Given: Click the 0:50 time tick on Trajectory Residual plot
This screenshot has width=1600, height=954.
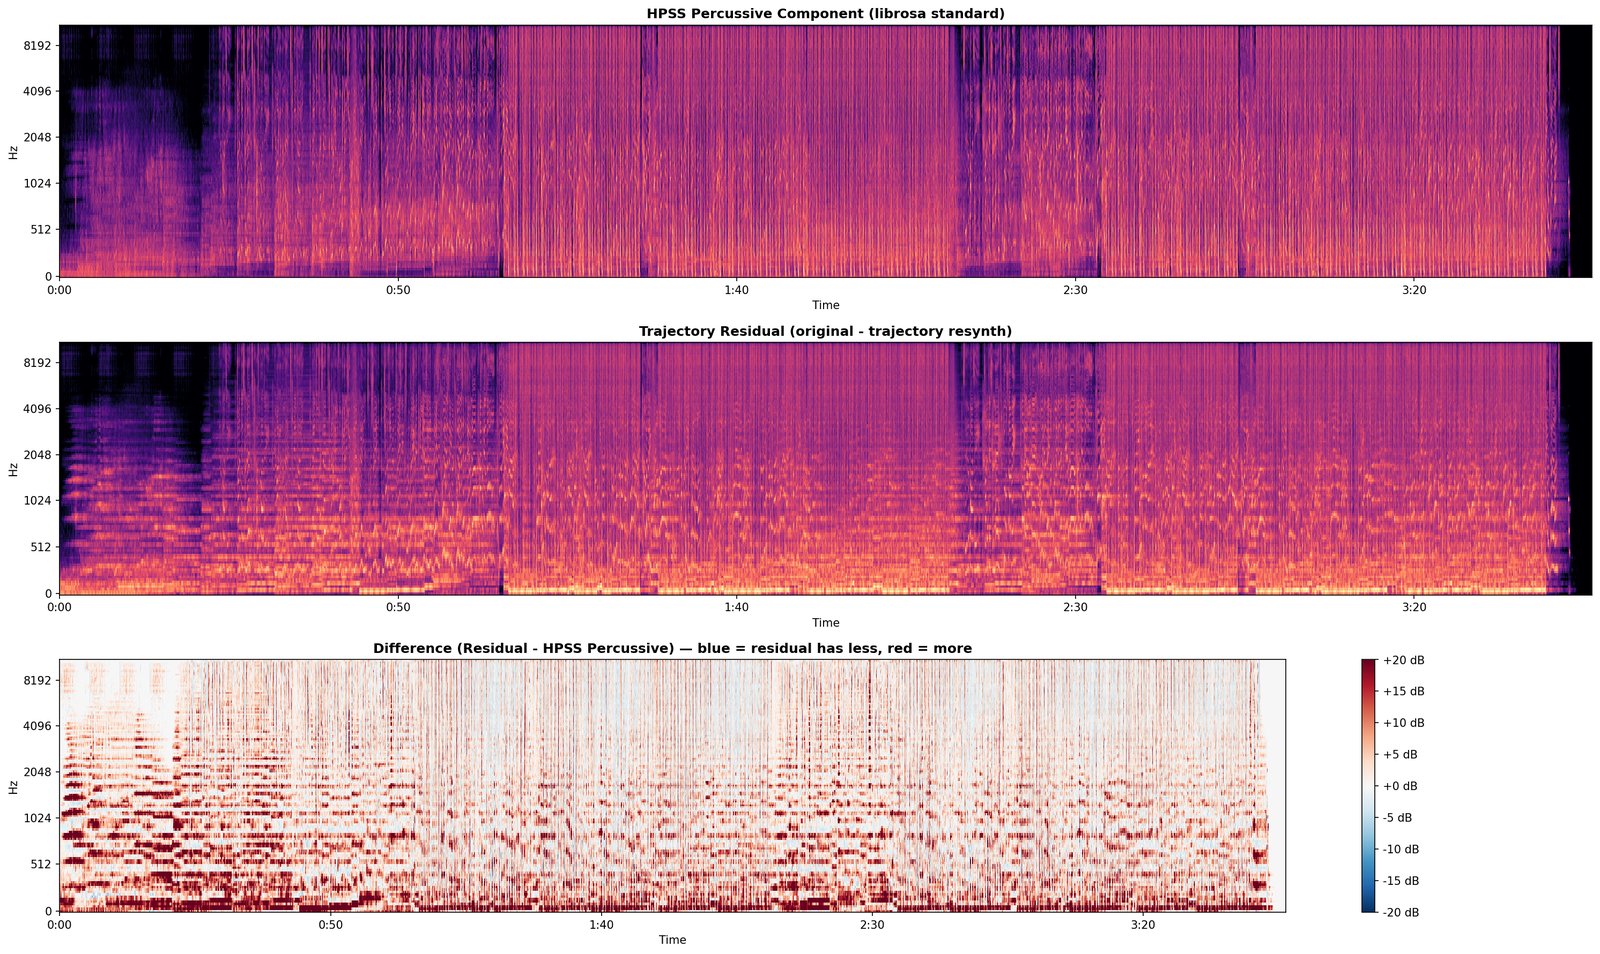Looking at the screenshot, I should (x=398, y=608).
